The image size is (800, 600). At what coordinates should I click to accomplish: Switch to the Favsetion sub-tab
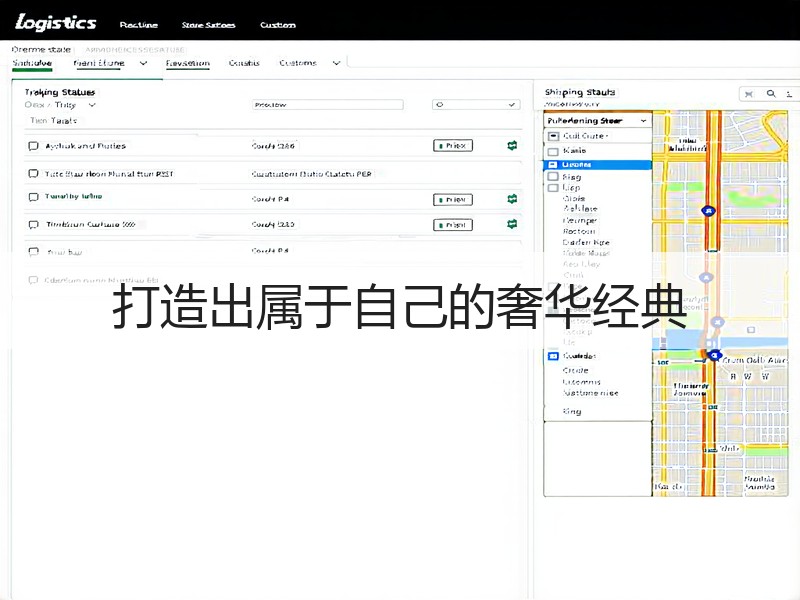[188, 63]
